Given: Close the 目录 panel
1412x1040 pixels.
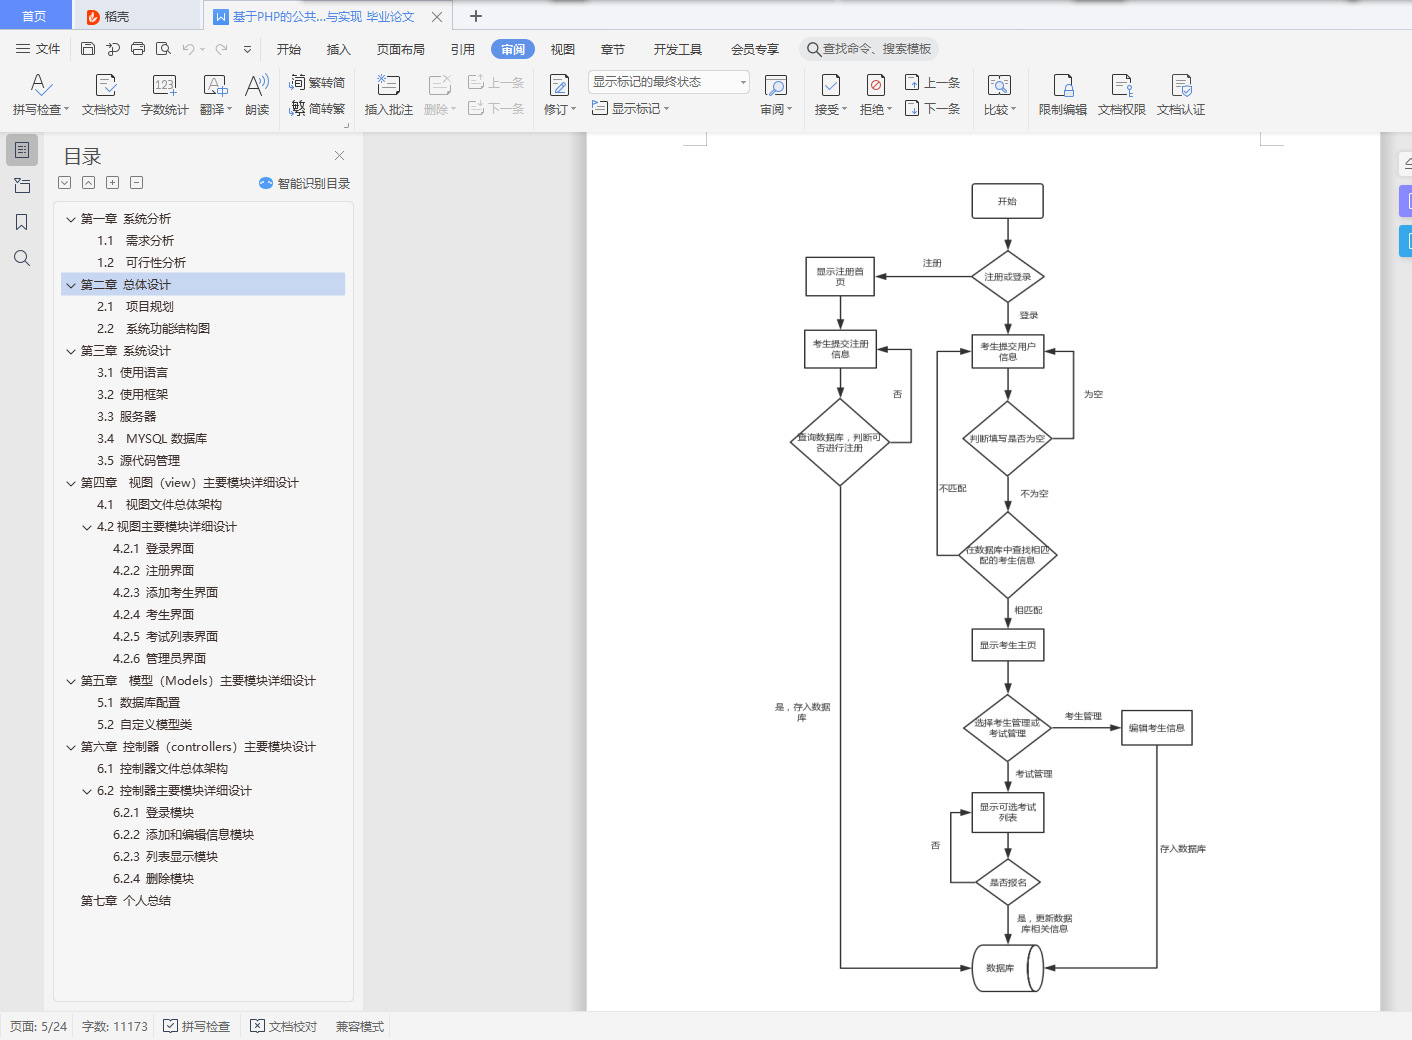Looking at the screenshot, I should pyautogui.click(x=340, y=155).
